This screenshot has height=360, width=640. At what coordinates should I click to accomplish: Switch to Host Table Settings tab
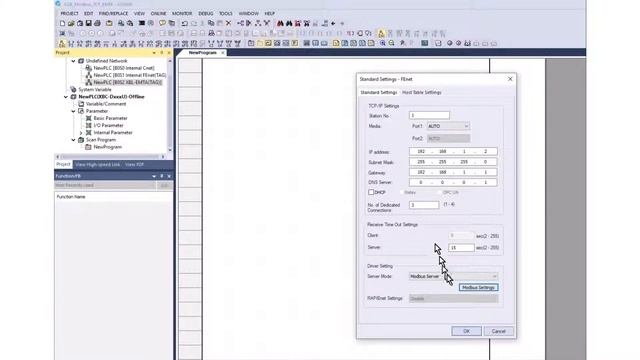tap(422, 93)
